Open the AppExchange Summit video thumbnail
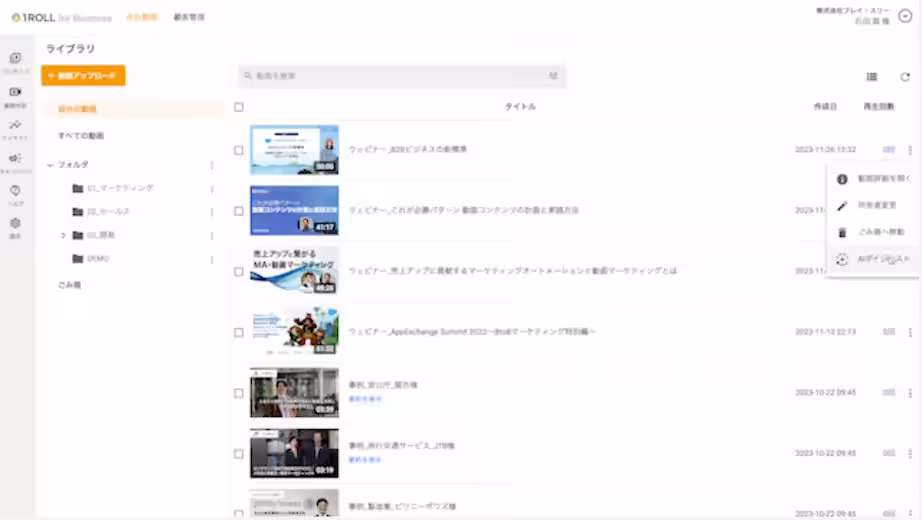This screenshot has height=520, width=922. pos(294,332)
